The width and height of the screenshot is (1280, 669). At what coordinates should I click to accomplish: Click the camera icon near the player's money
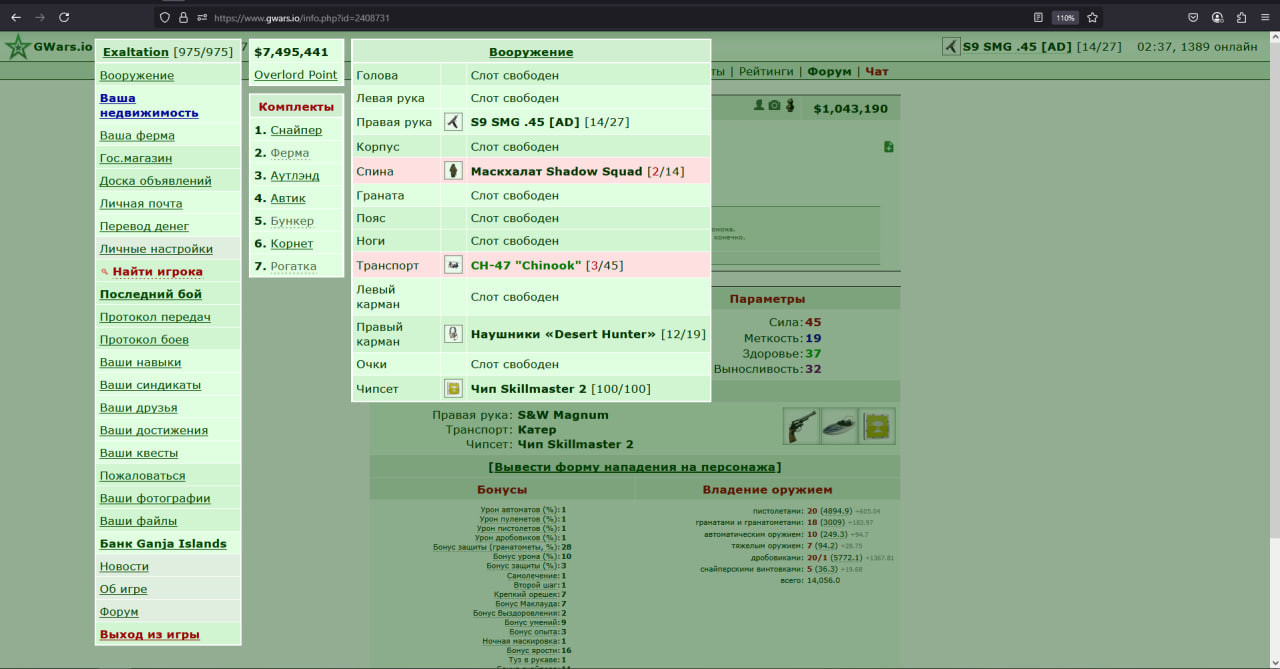774,106
